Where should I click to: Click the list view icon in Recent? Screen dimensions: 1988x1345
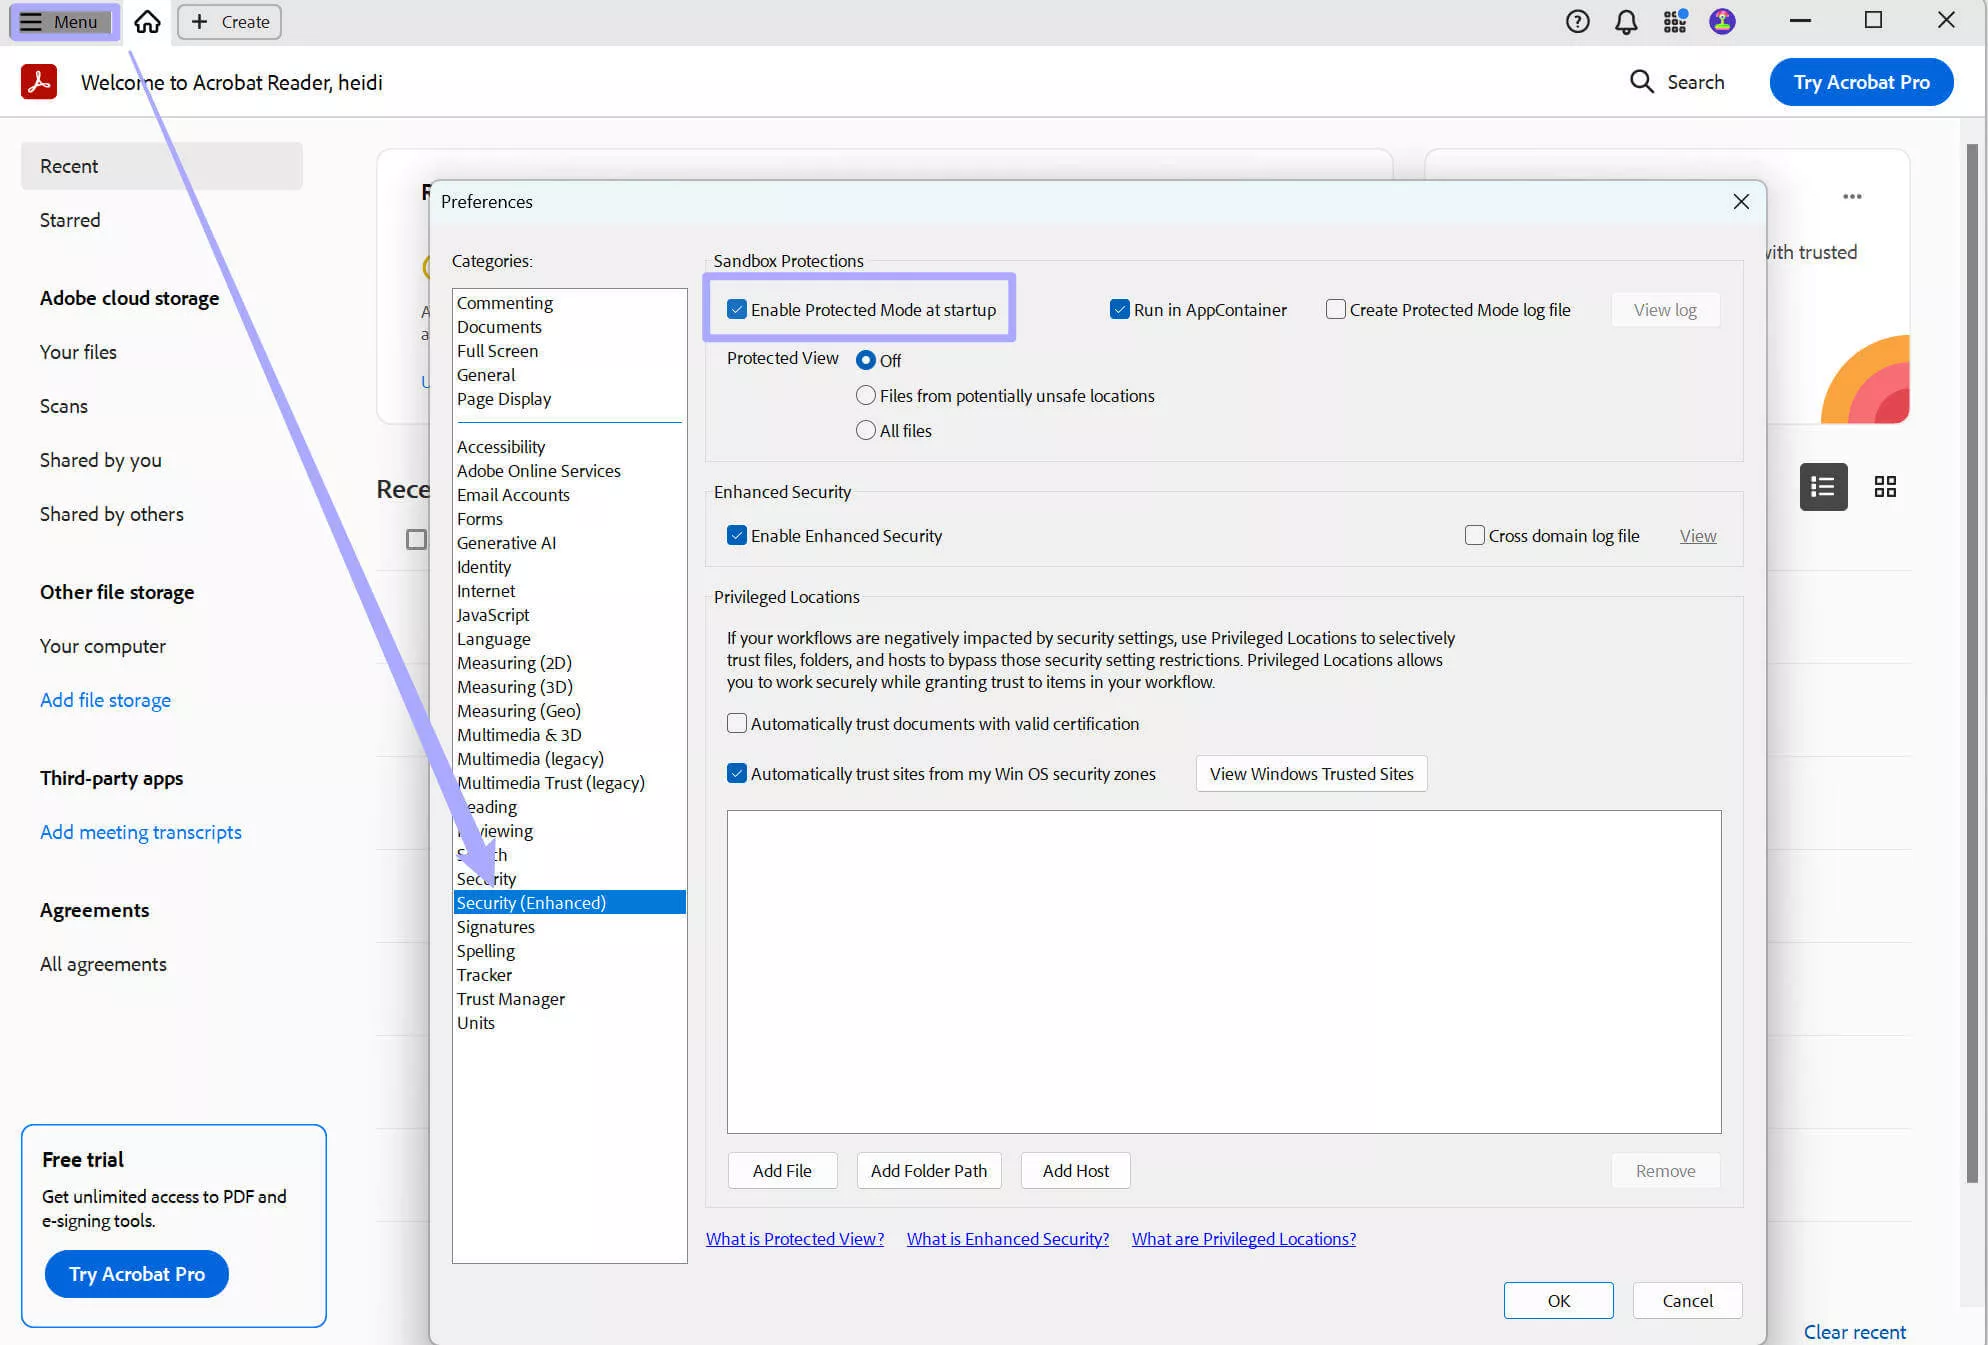click(1823, 485)
